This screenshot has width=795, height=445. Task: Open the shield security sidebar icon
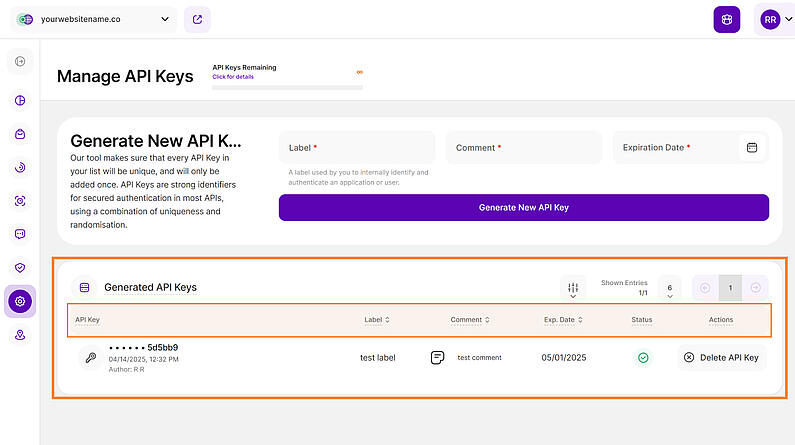[x=20, y=268]
